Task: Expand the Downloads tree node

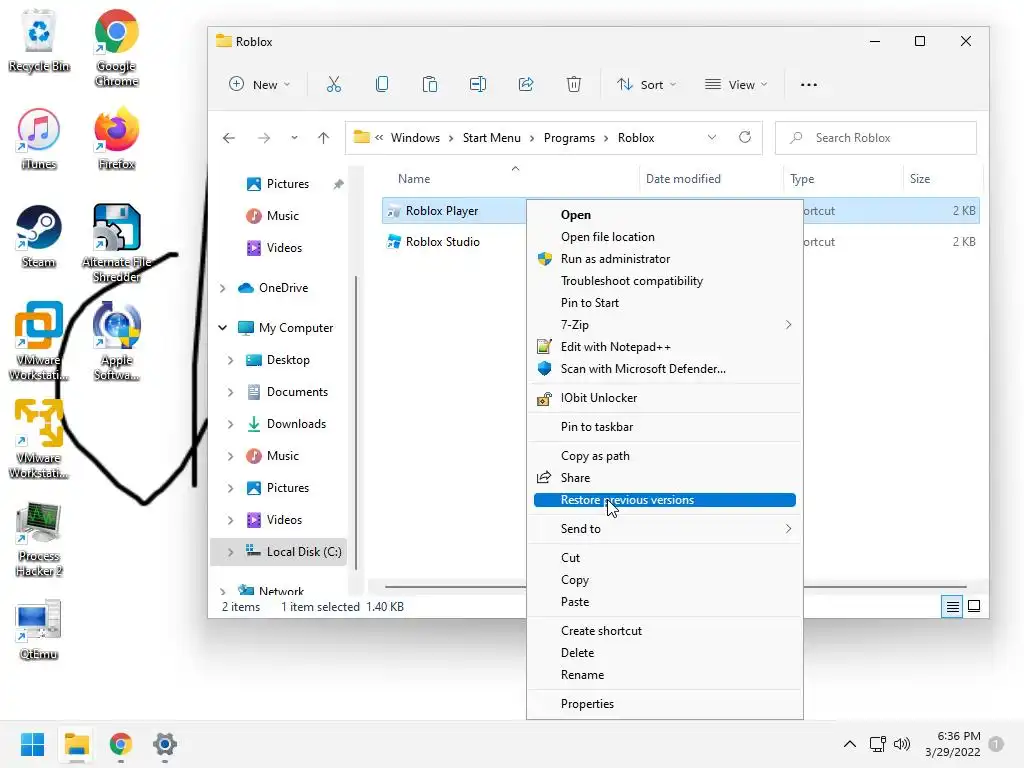Action: point(231,424)
